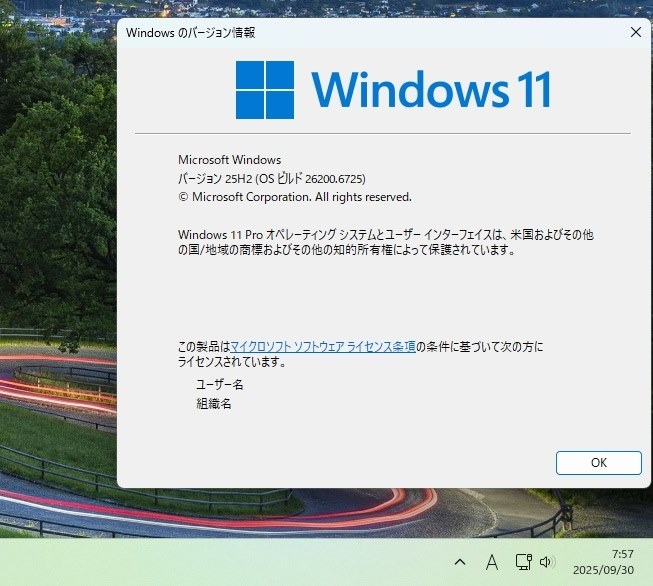This screenshot has width=653, height=586.
Task: Open the Microsoft software license terms link
Action: (323, 347)
